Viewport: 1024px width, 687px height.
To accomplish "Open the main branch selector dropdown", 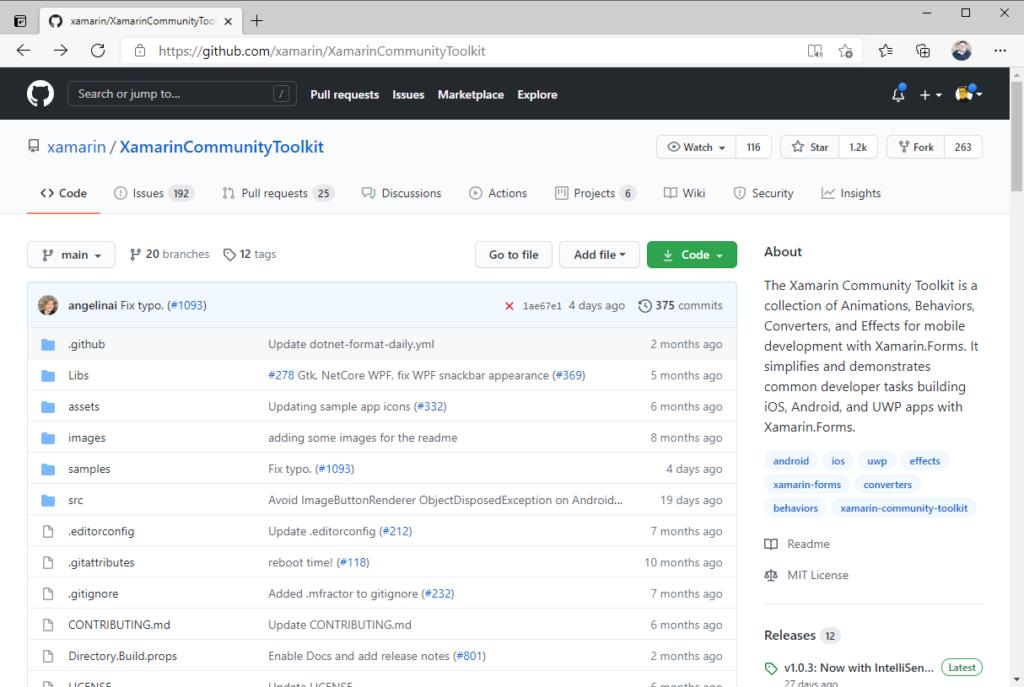I will coord(70,254).
